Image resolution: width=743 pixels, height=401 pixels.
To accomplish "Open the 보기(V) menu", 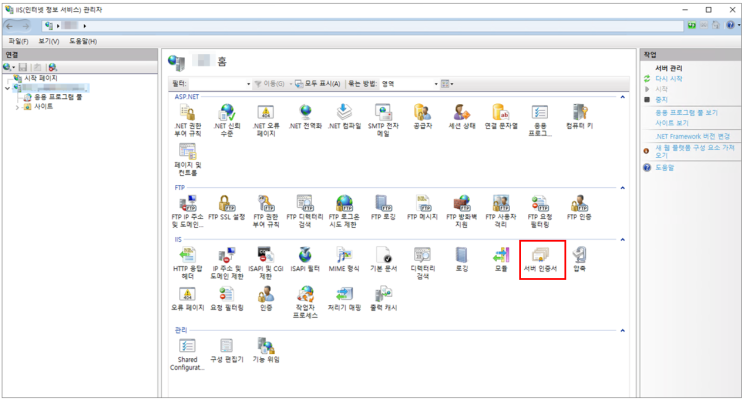I will 49,41.
